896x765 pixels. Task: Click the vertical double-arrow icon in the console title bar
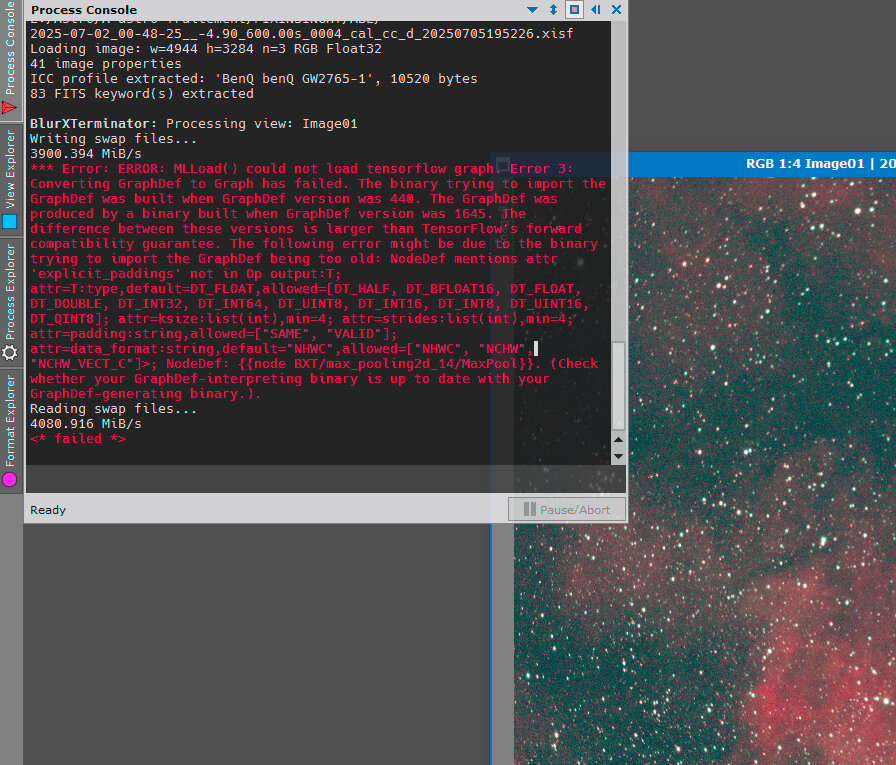pos(553,10)
